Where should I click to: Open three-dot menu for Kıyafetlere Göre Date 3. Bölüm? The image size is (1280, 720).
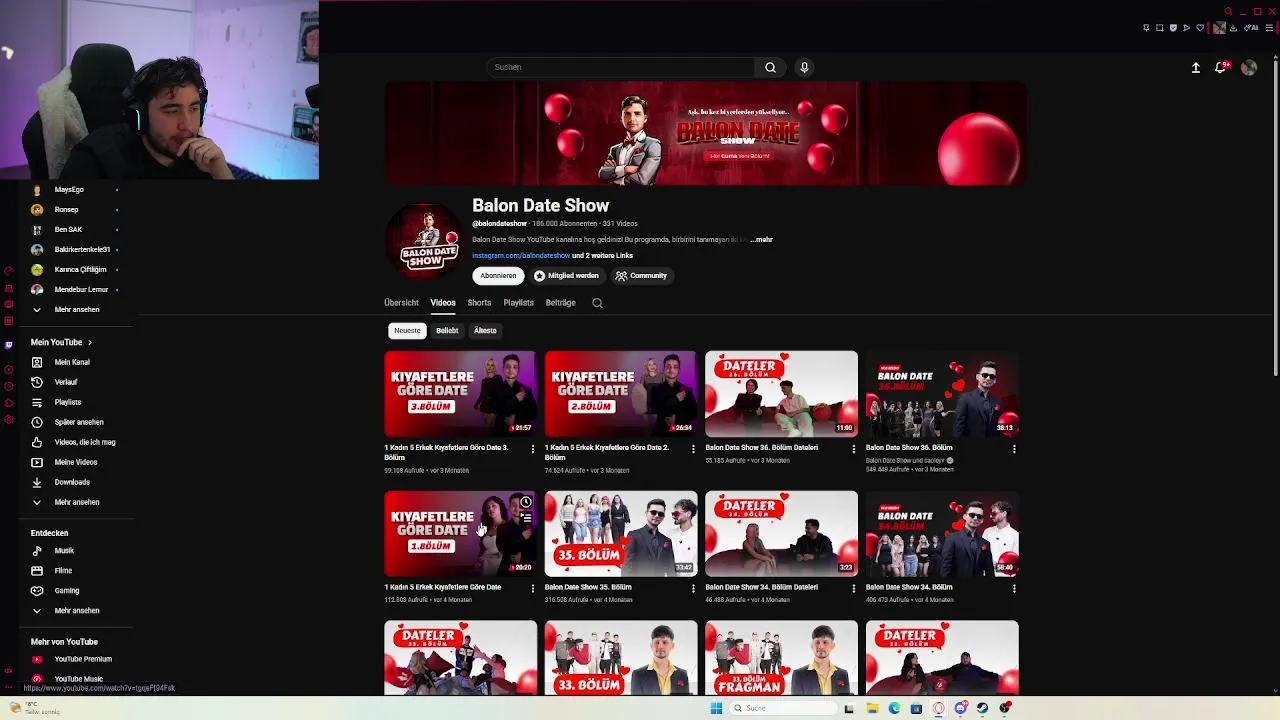click(532, 449)
